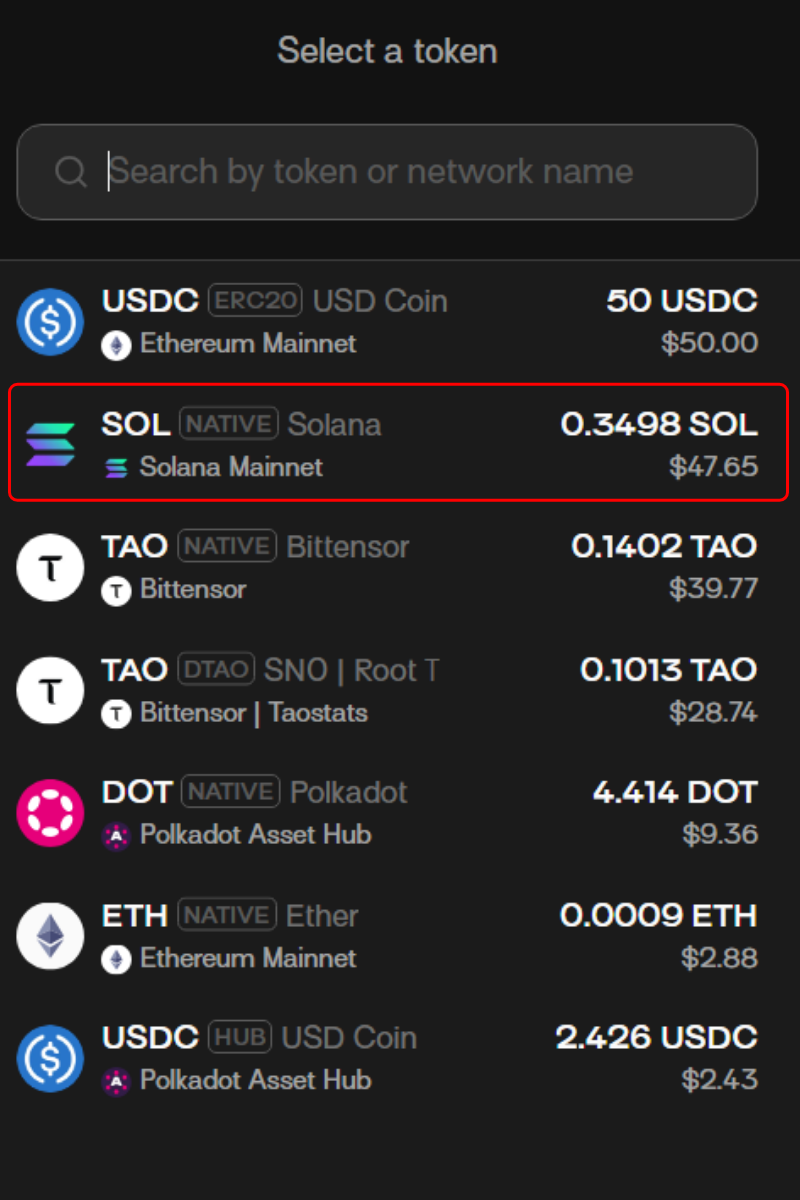Click the USDC ERC20 coin logo
The height and width of the screenshot is (1200, 800).
coord(50,322)
